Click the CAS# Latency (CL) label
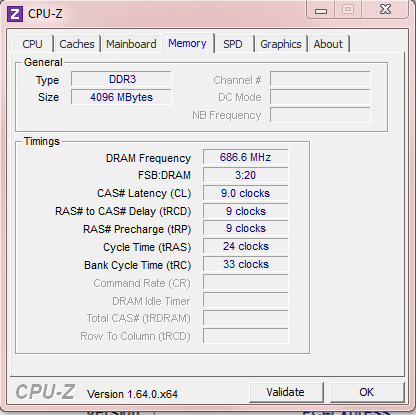This screenshot has height=415, width=416. pyautogui.click(x=144, y=193)
